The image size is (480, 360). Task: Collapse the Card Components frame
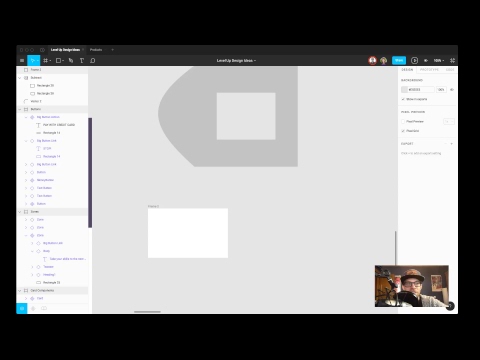coord(20,291)
